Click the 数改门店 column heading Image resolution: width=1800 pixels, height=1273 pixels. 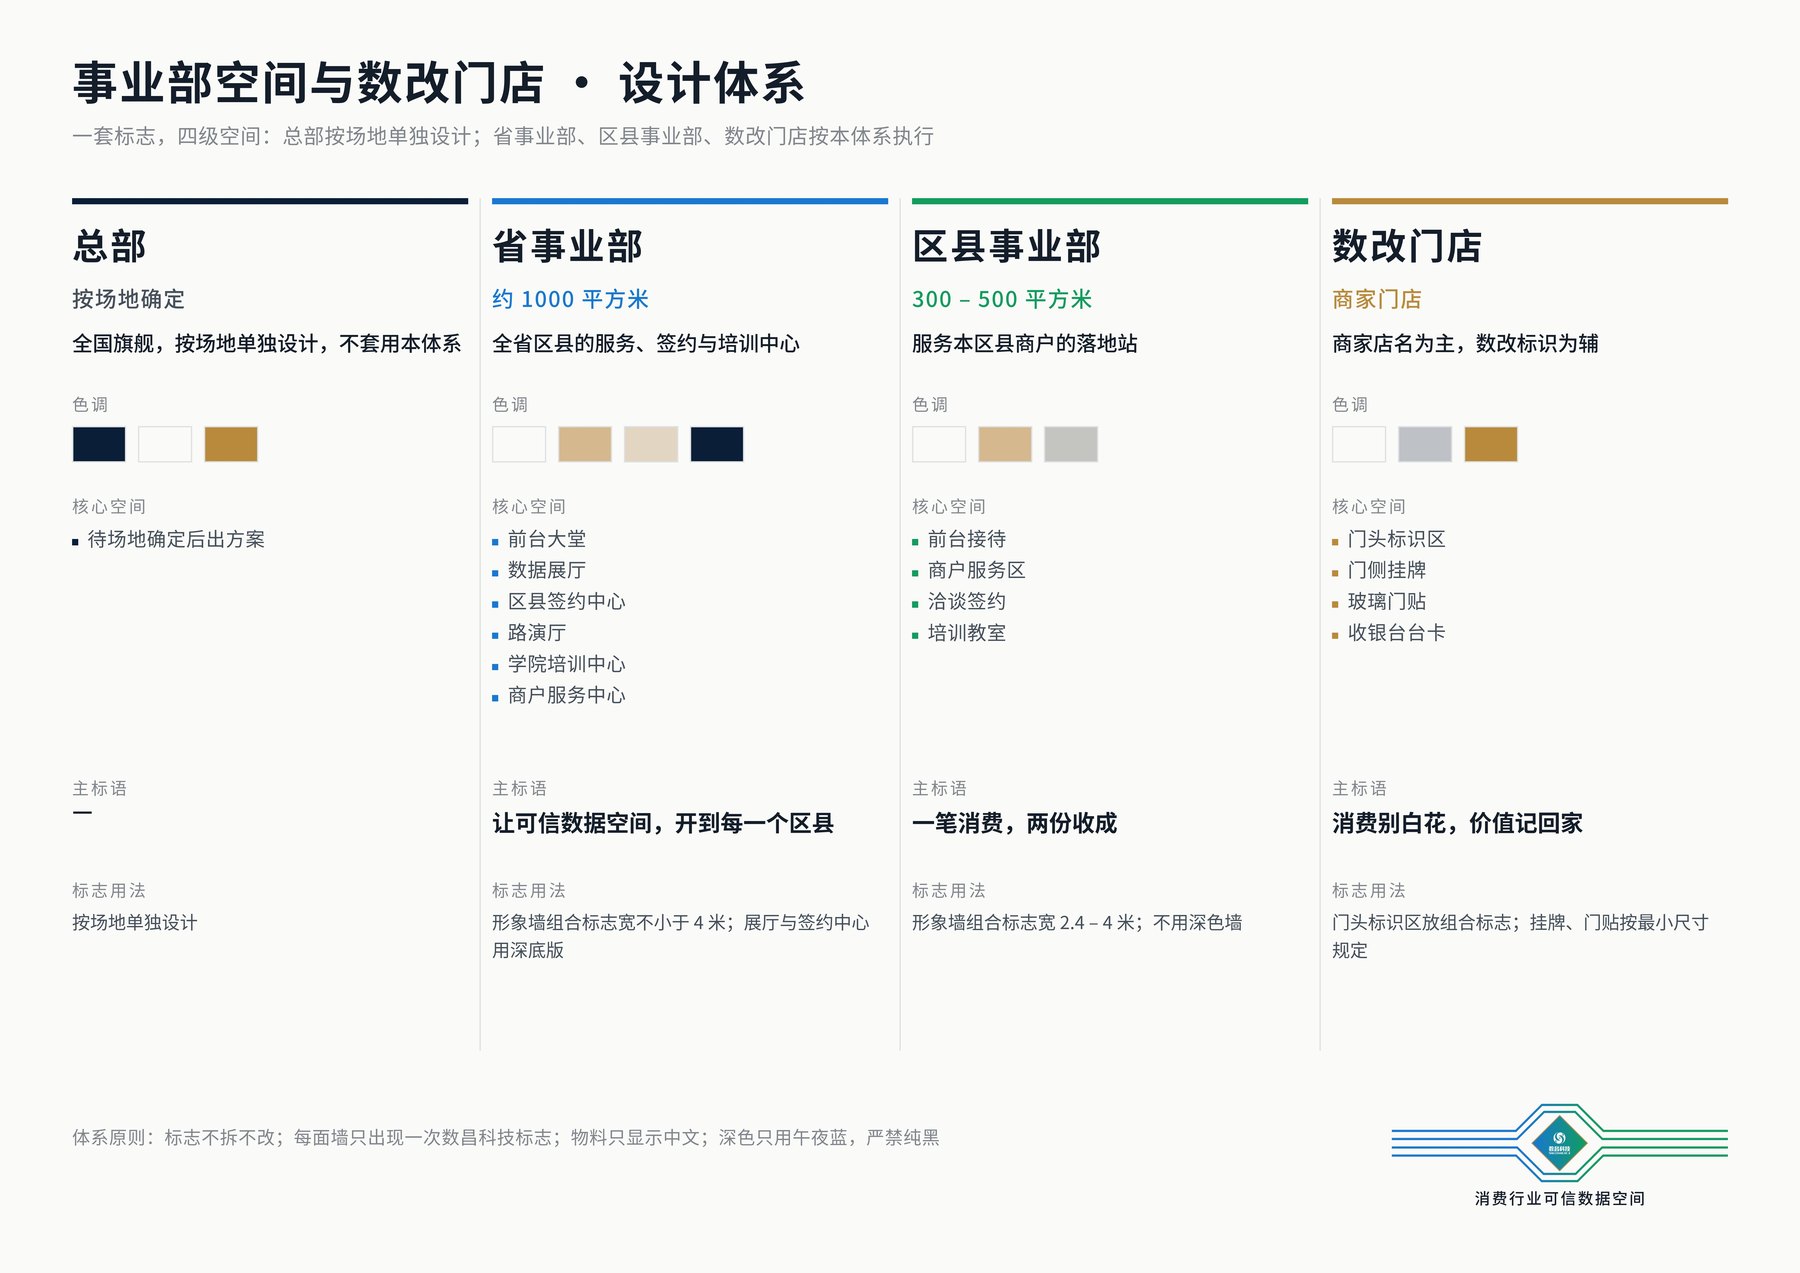pos(1407,246)
